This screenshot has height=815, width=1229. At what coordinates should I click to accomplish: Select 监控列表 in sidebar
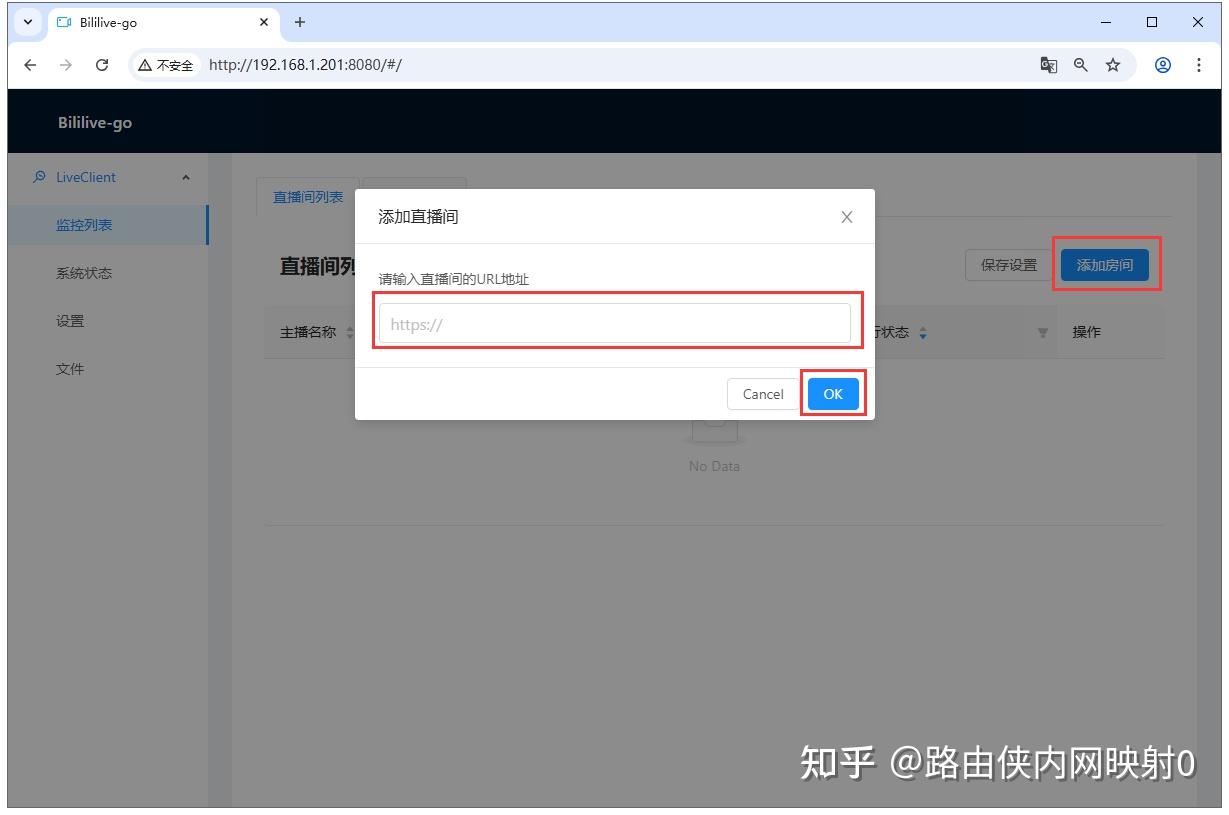click(84, 225)
